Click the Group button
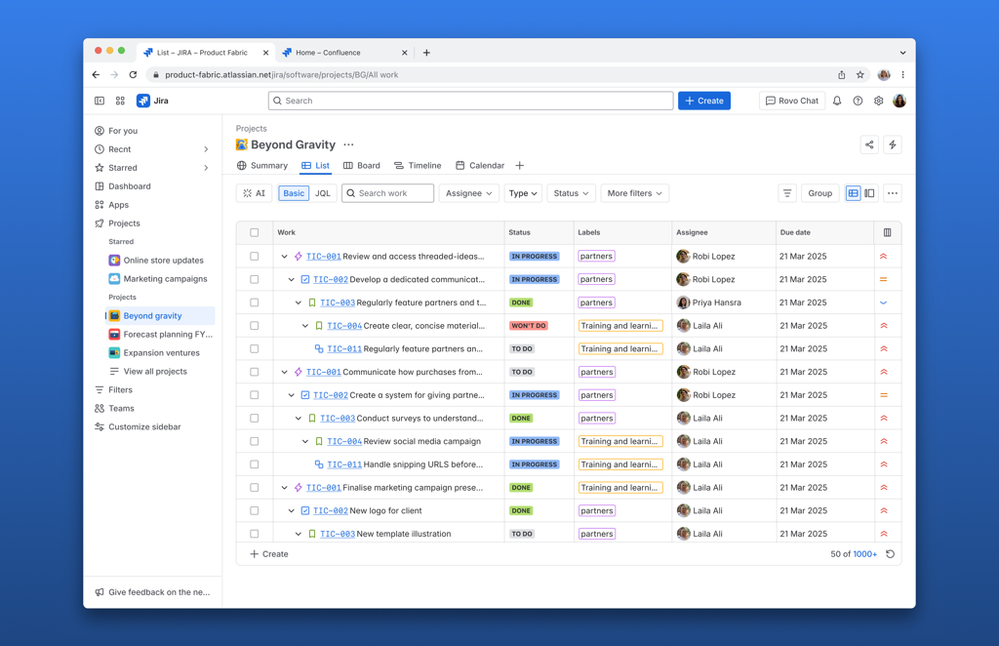The width and height of the screenshot is (999, 646). (820, 193)
